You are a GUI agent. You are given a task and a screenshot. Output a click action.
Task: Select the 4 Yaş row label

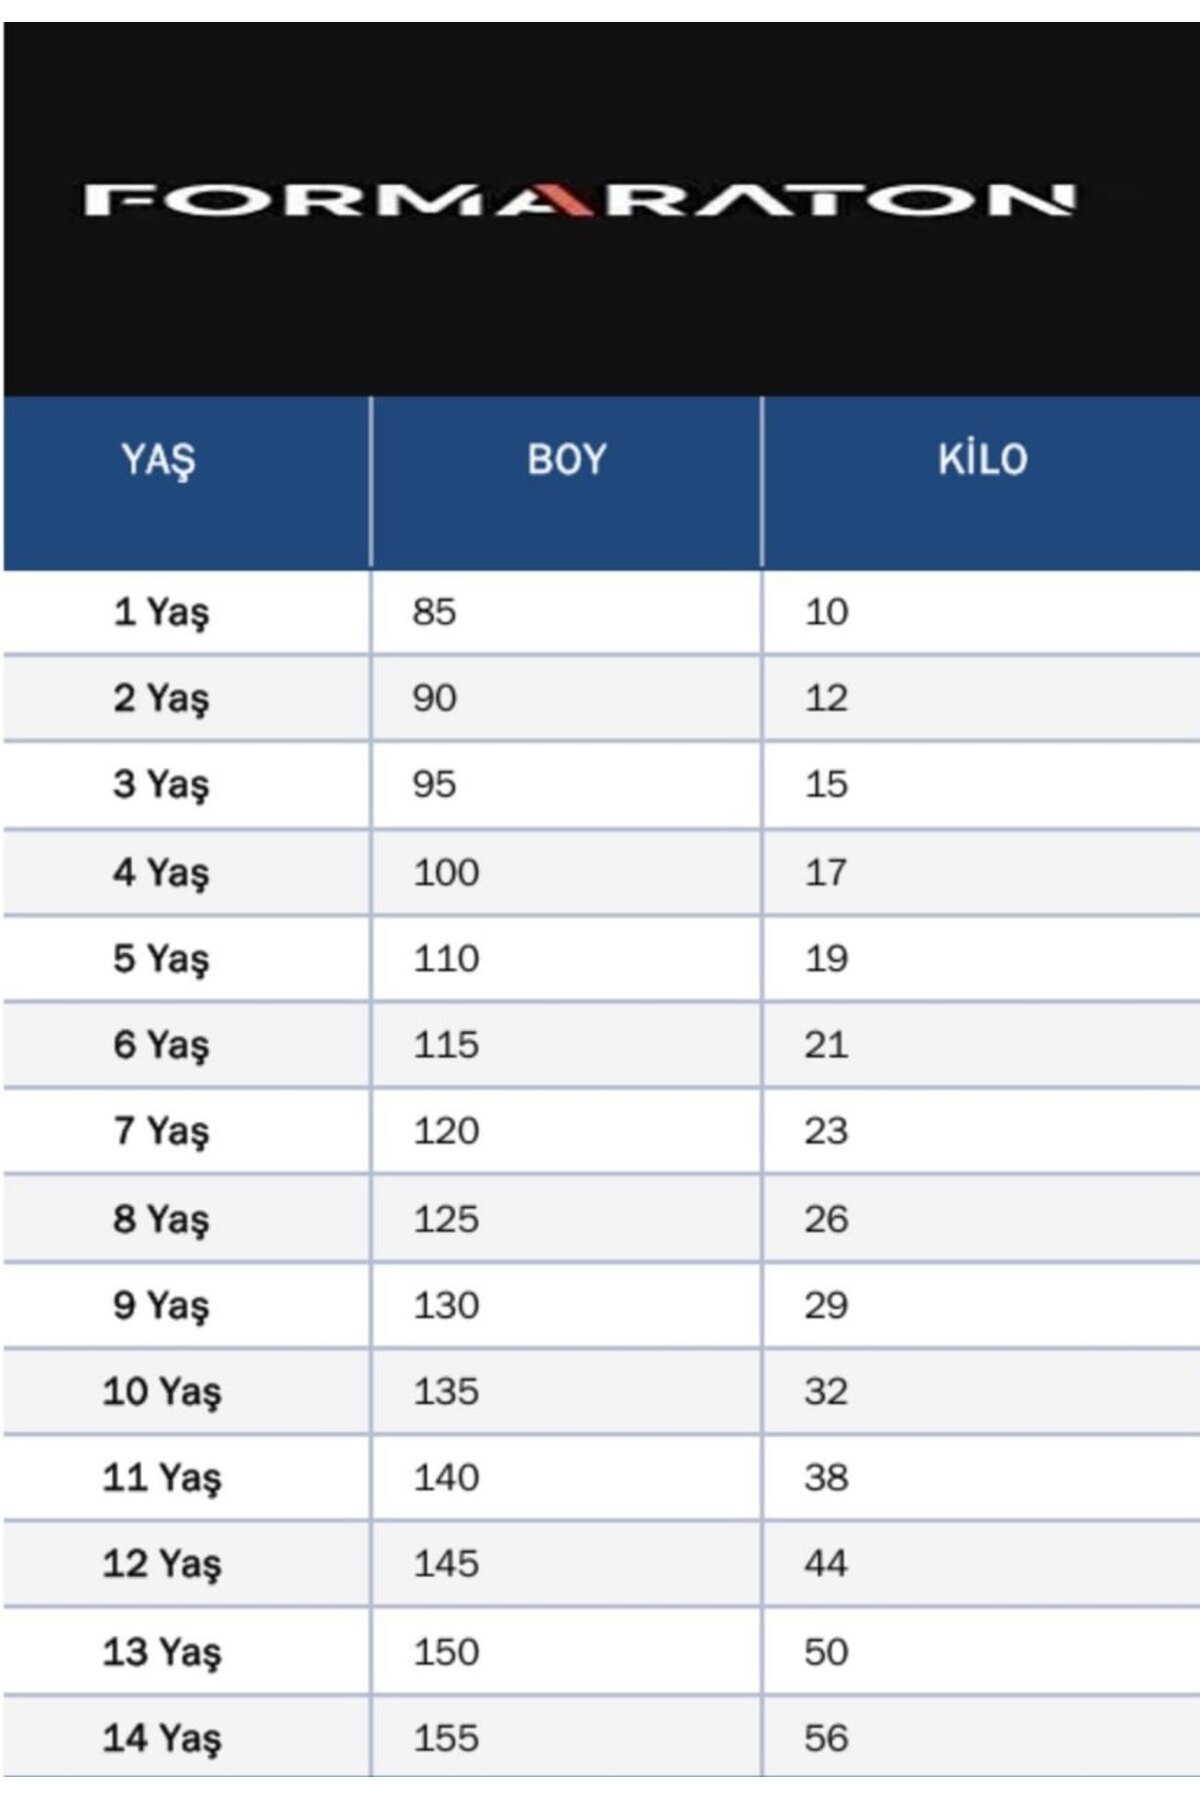pyautogui.click(x=161, y=872)
